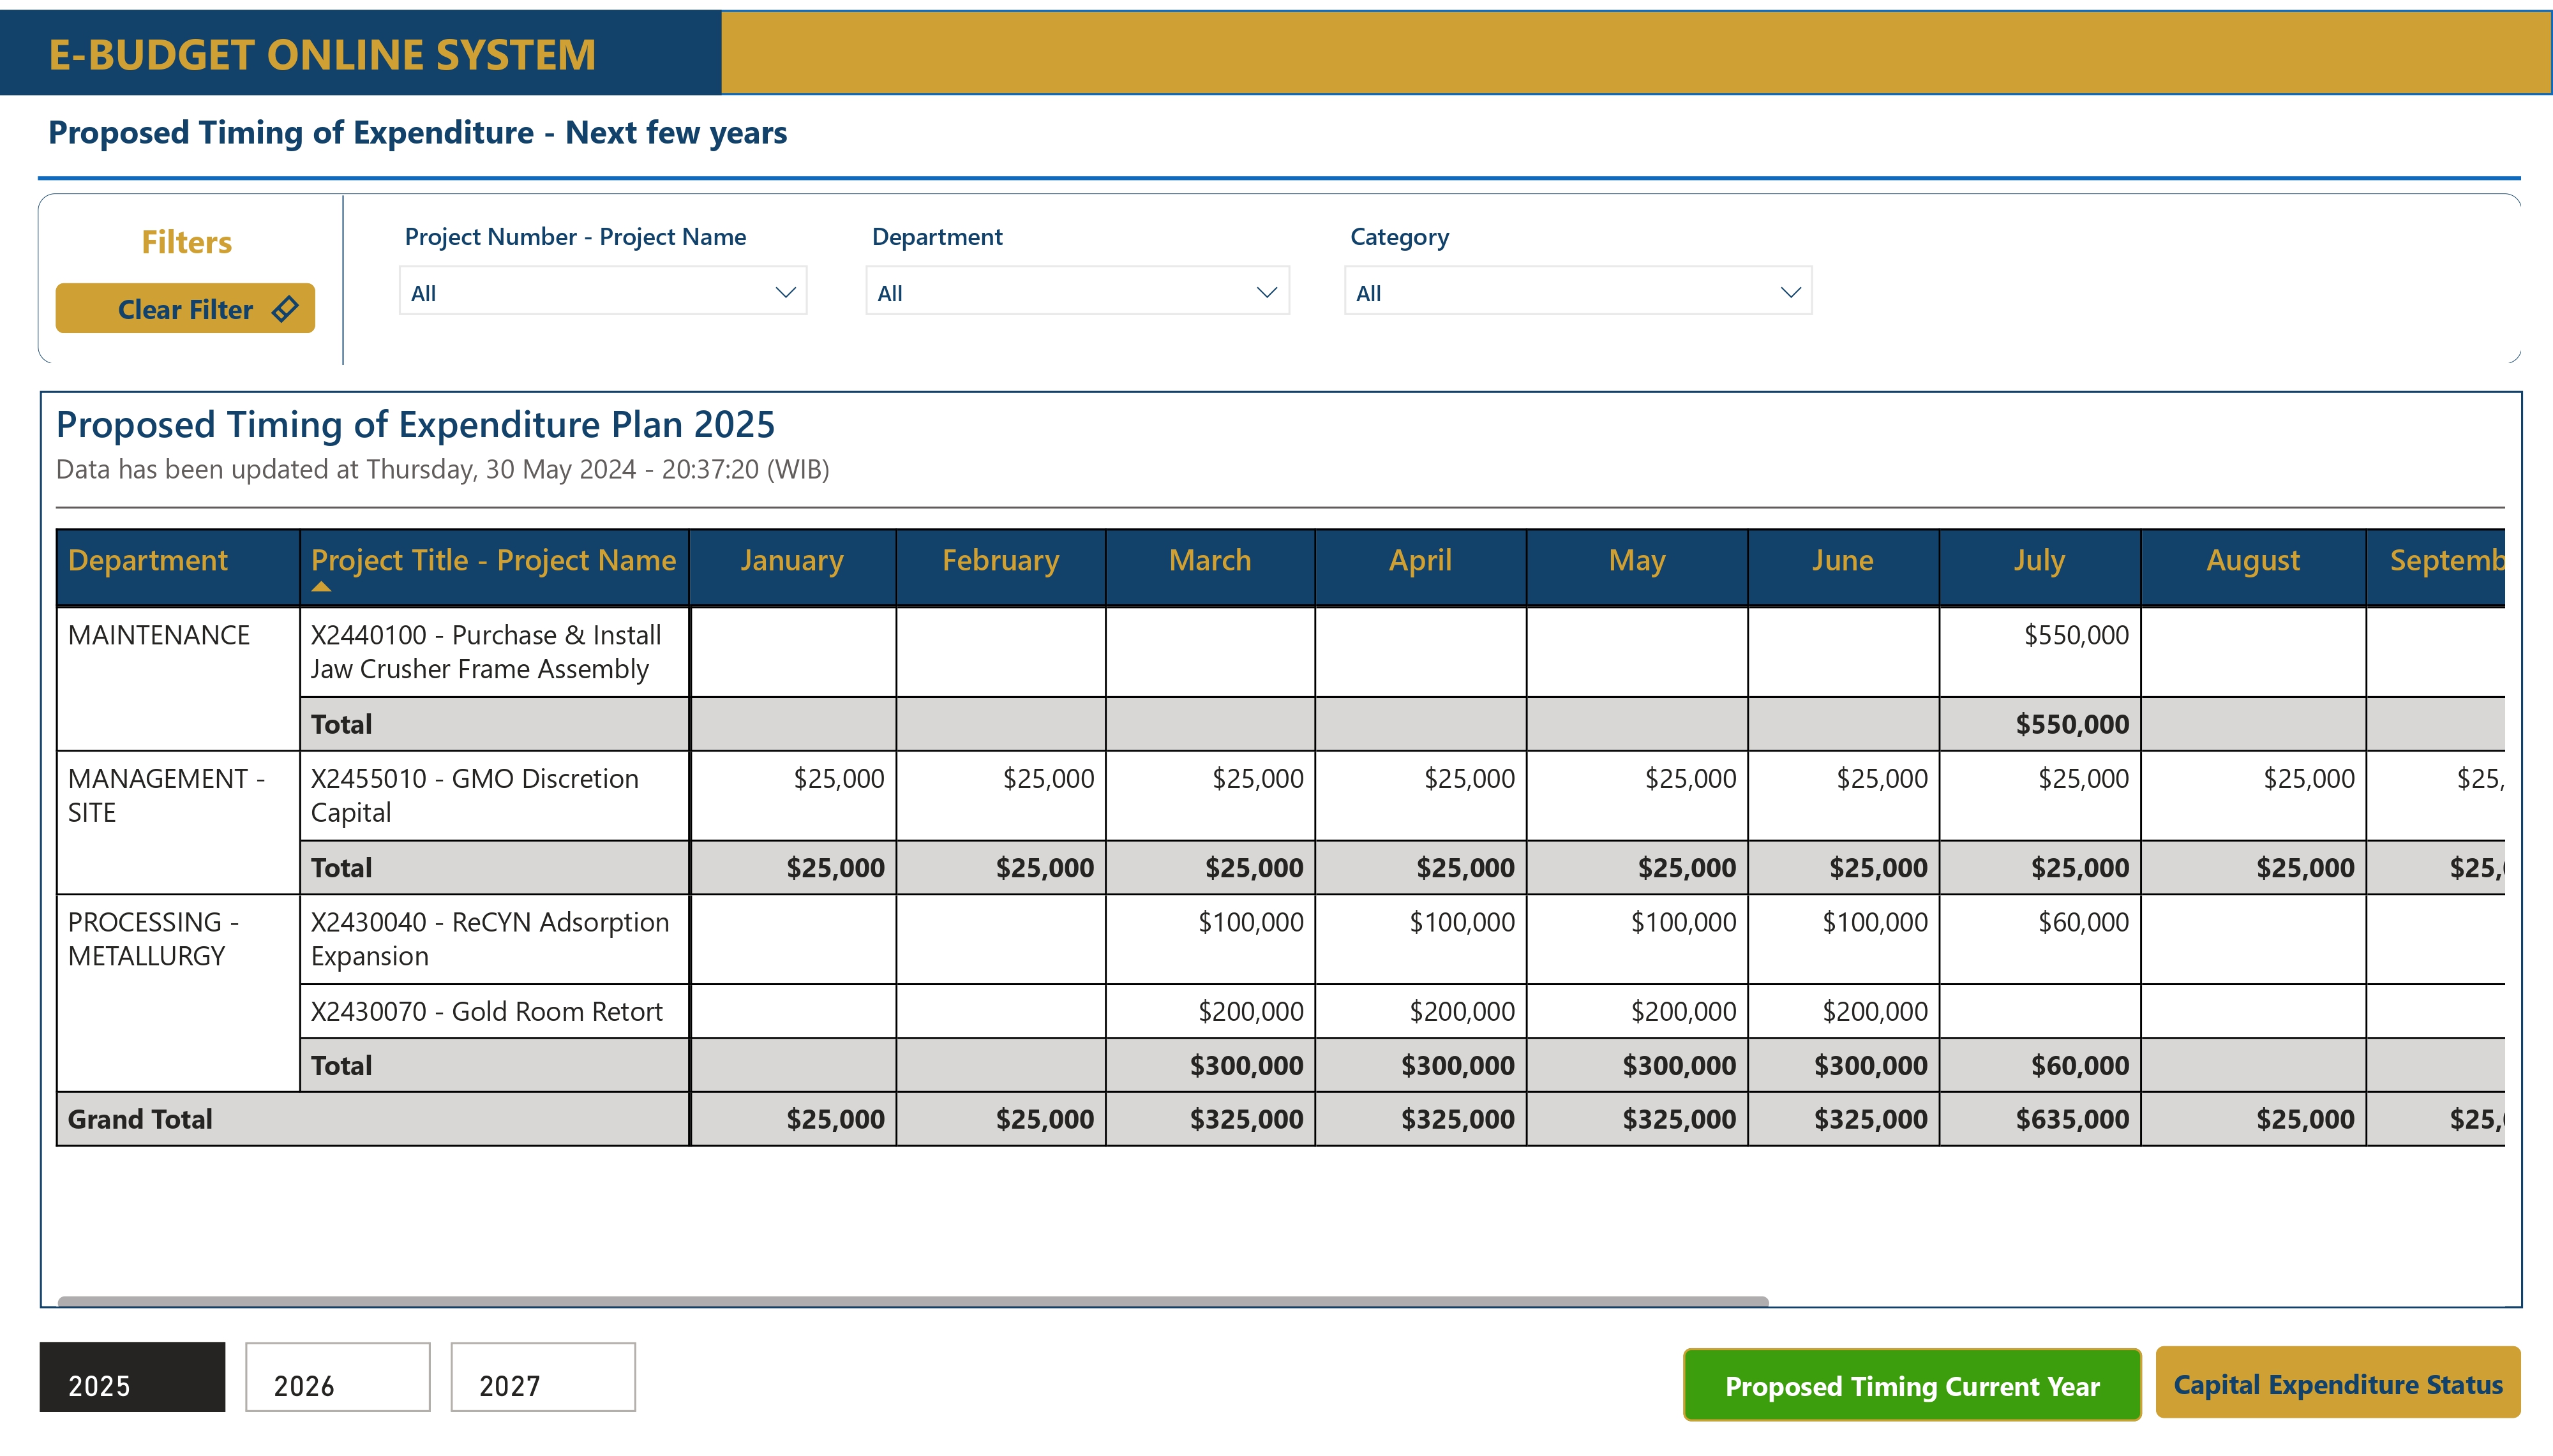Select the 2025 year view
The image size is (2553, 1456).
131,1378
